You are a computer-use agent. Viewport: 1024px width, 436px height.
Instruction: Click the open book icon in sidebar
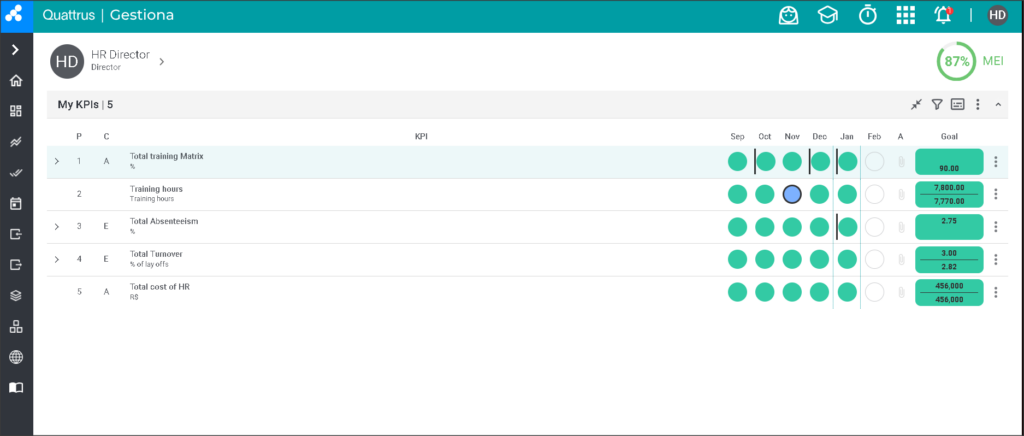pos(16,388)
